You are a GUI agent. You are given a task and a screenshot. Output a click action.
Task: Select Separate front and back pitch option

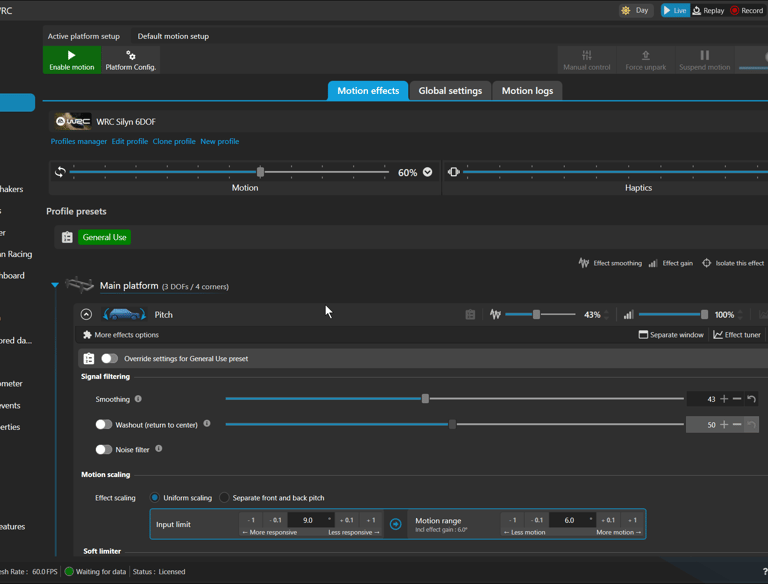[224, 498]
